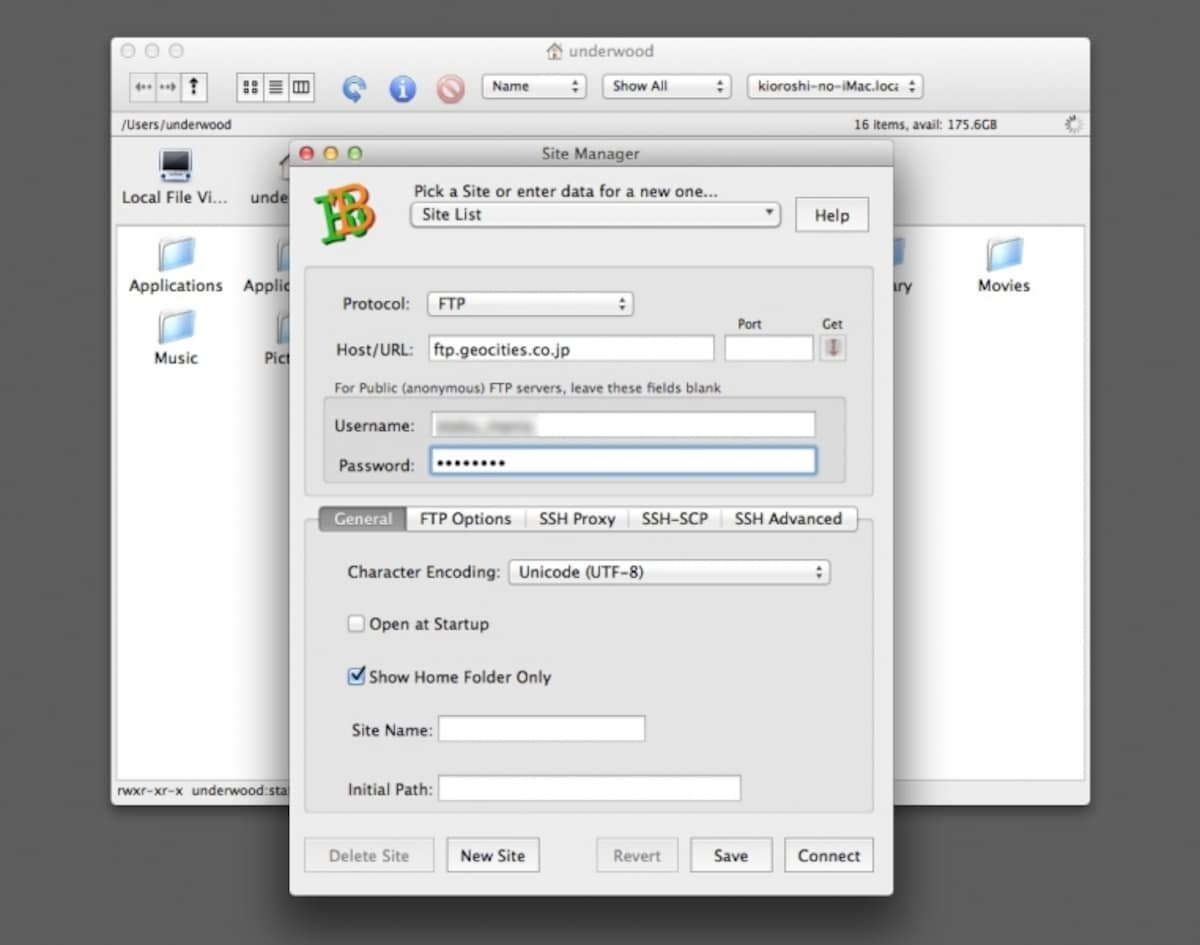Viewport: 1200px width, 945px height.
Task: Click the New Site button
Action: [x=493, y=856]
